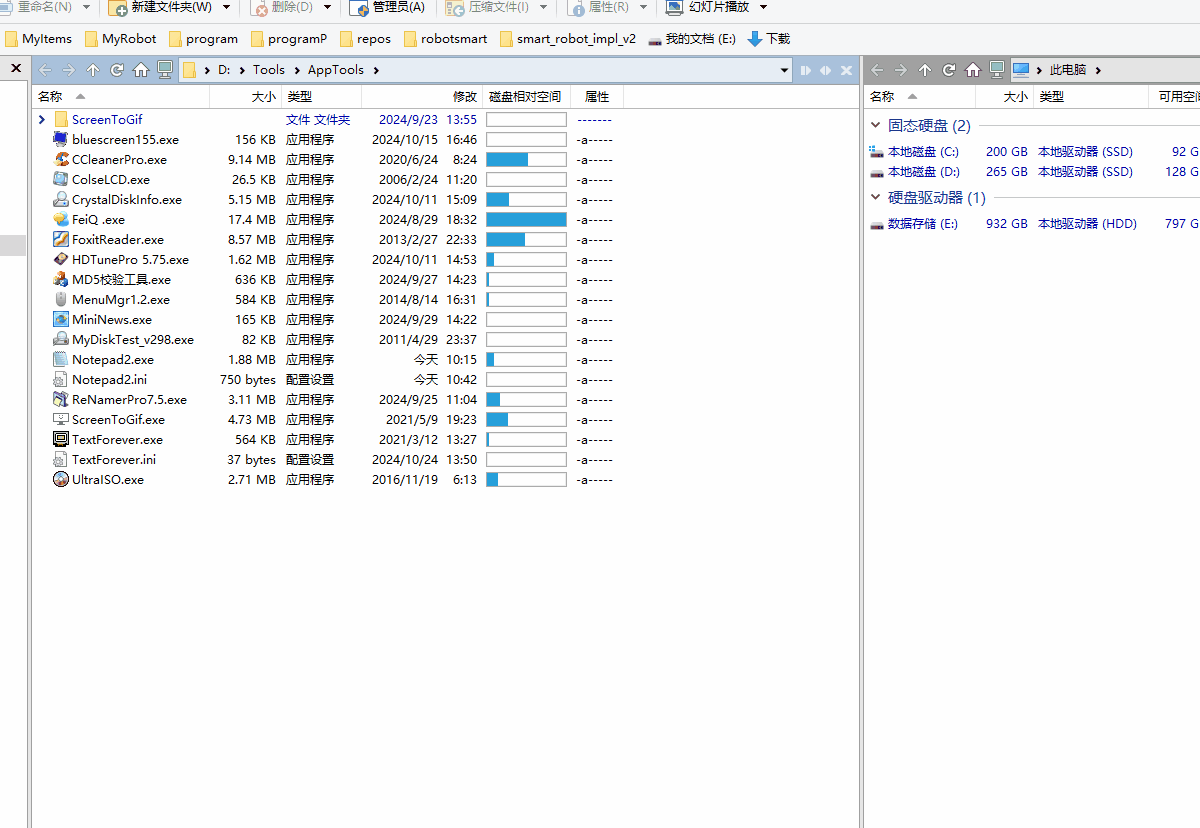Image resolution: width=1200 pixels, height=828 pixels.
Task: Click Home icon in right pane toolbar
Action: pos(973,70)
